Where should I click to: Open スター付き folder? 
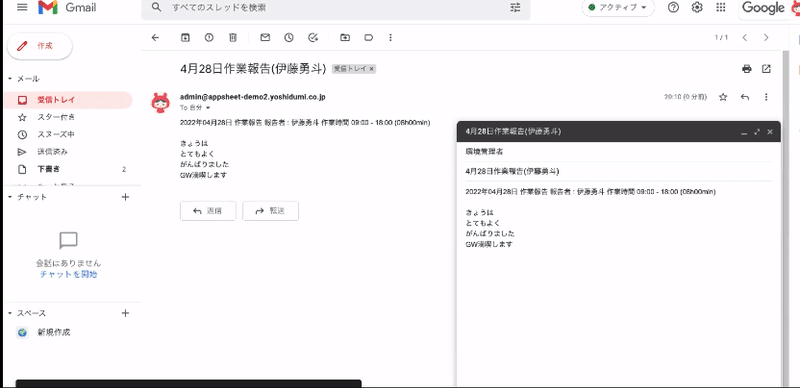[68, 117]
